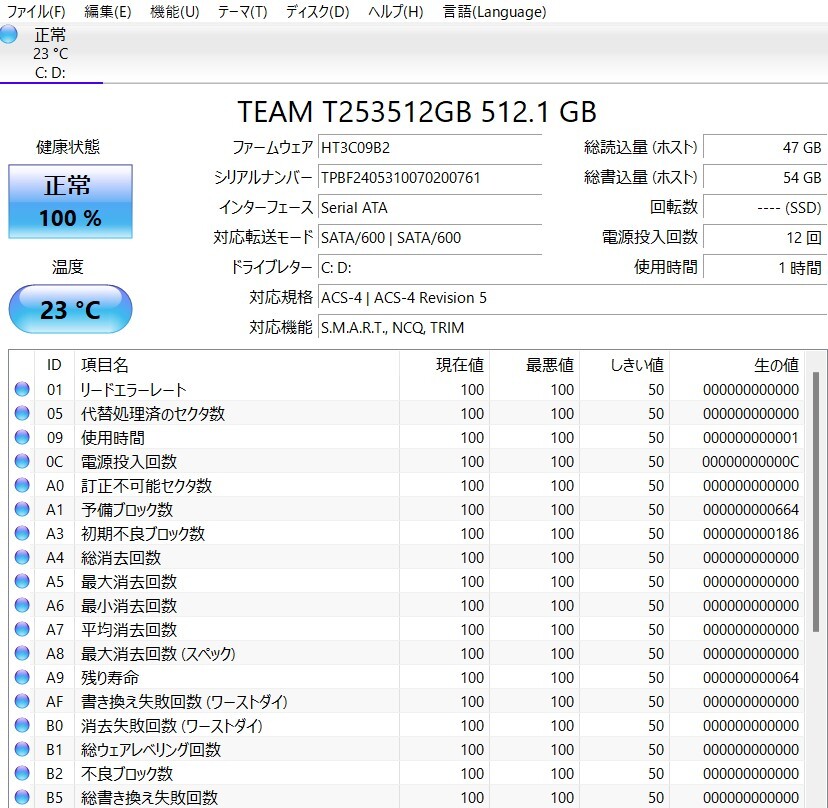This screenshot has height=808, width=828.
Task: Click the 23 °C temperature button
Action: (x=70, y=310)
